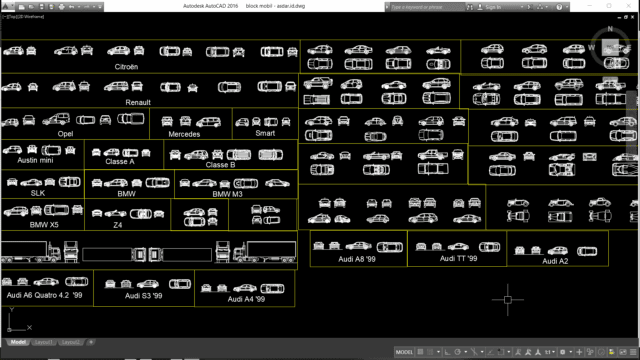Select the "BMW X5" text label
This screenshot has width=640, height=360.
click(44, 224)
